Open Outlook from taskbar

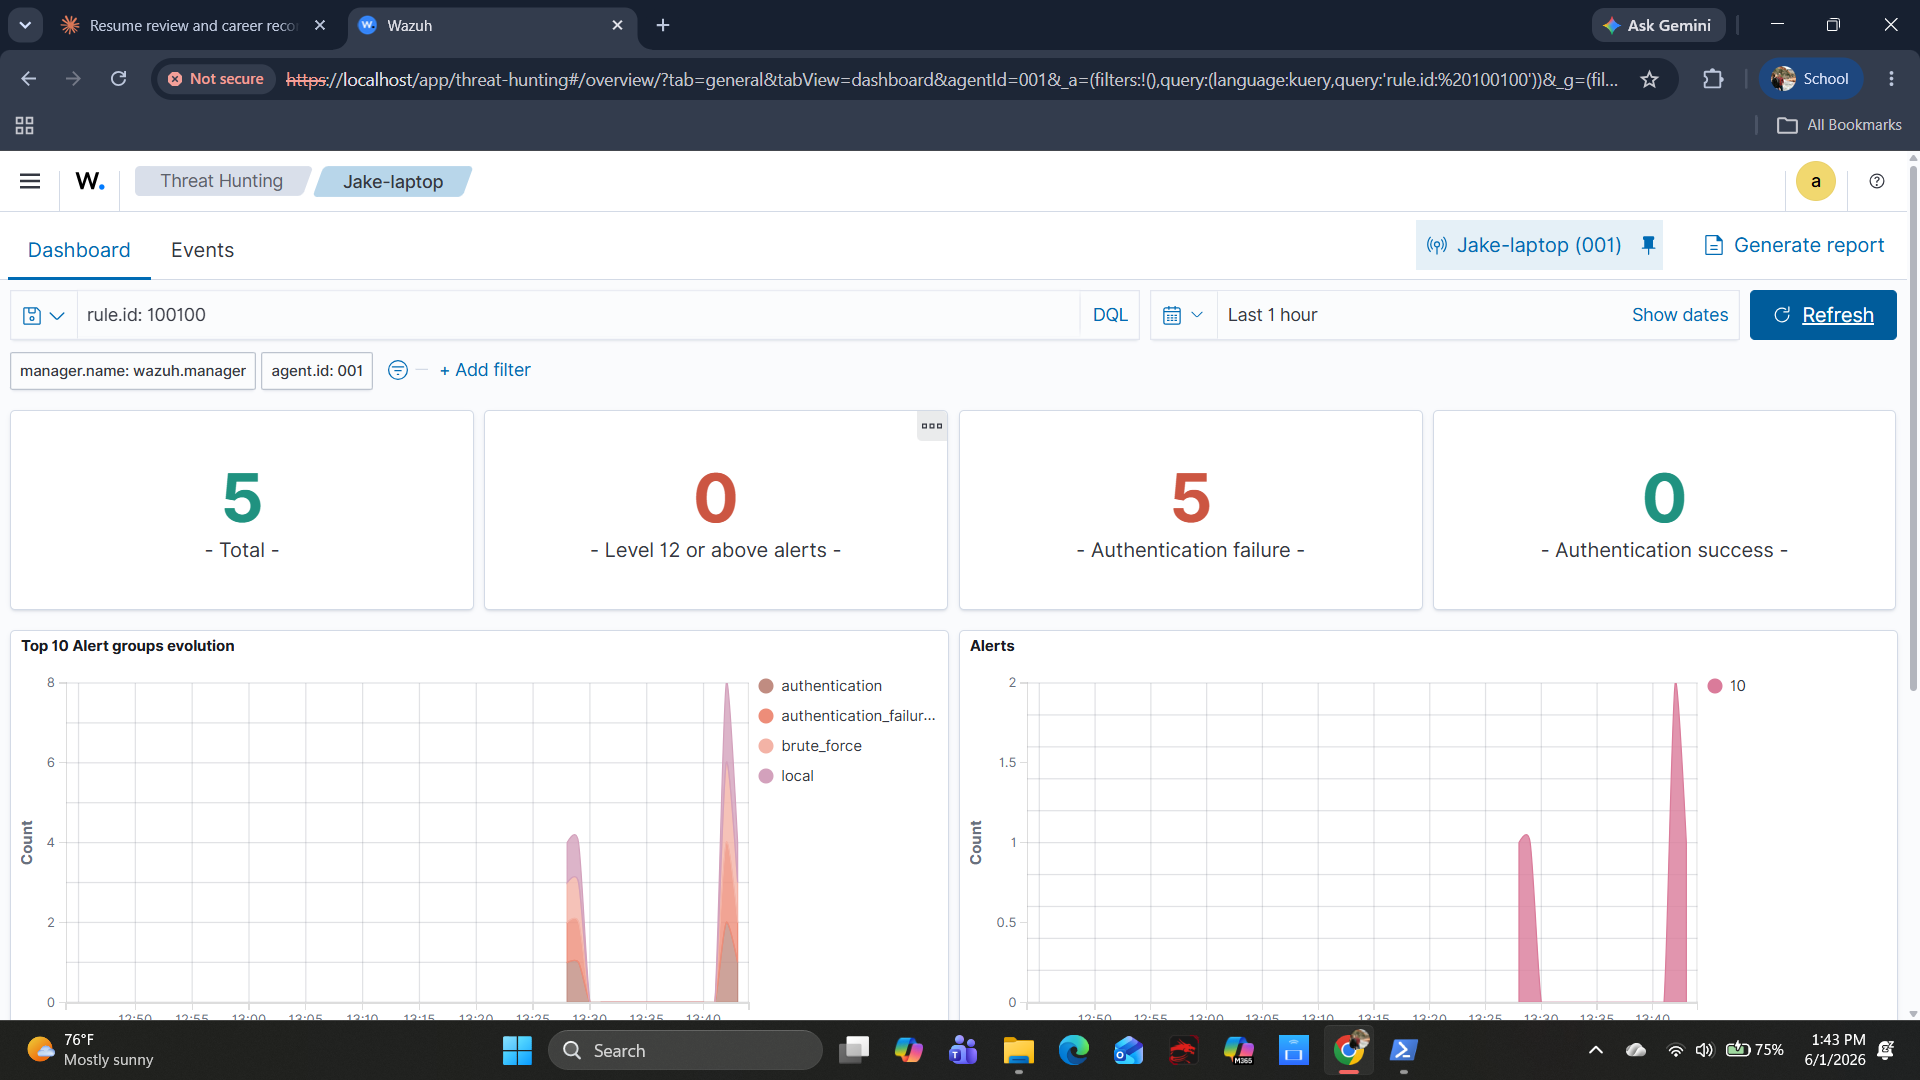1128,1050
